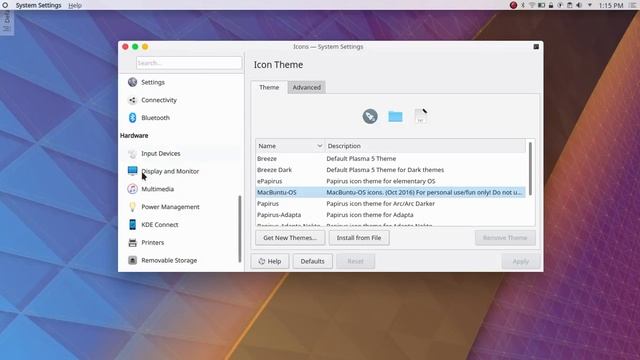
Task: Select the Breeze Dark theme row
Action: tap(391, 170)
